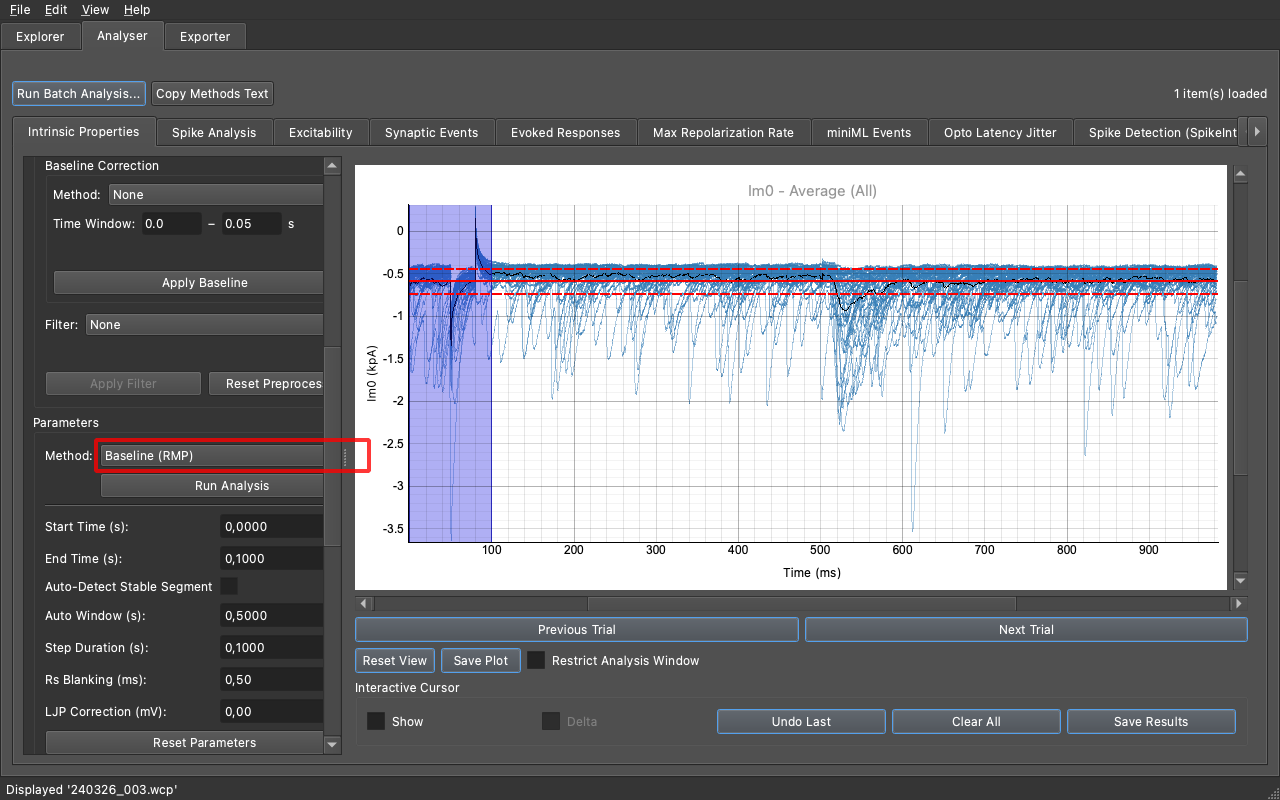
Task: Open the Max Repolarization Rate tab
Action: 723,132
